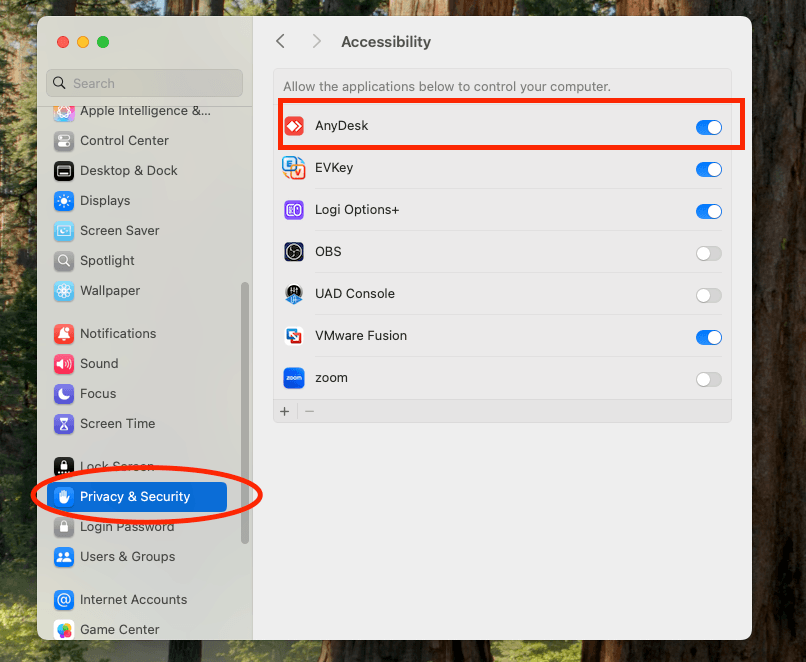
Task: Turn off VMware Fusion accessibility switch
Action: click(x=708, y=337)
